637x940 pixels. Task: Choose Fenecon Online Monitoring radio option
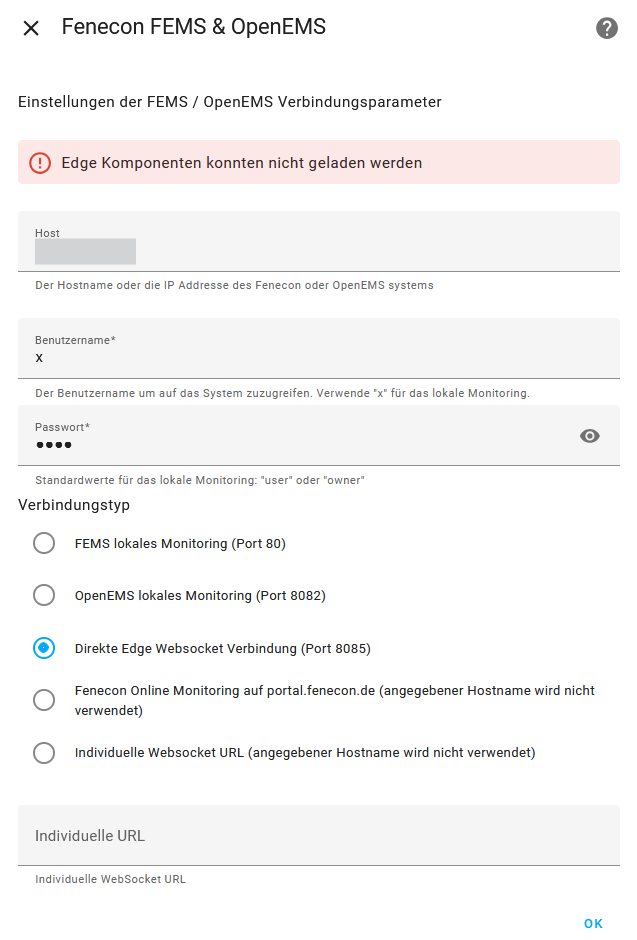pyautogui.click(x=44, y=700)
